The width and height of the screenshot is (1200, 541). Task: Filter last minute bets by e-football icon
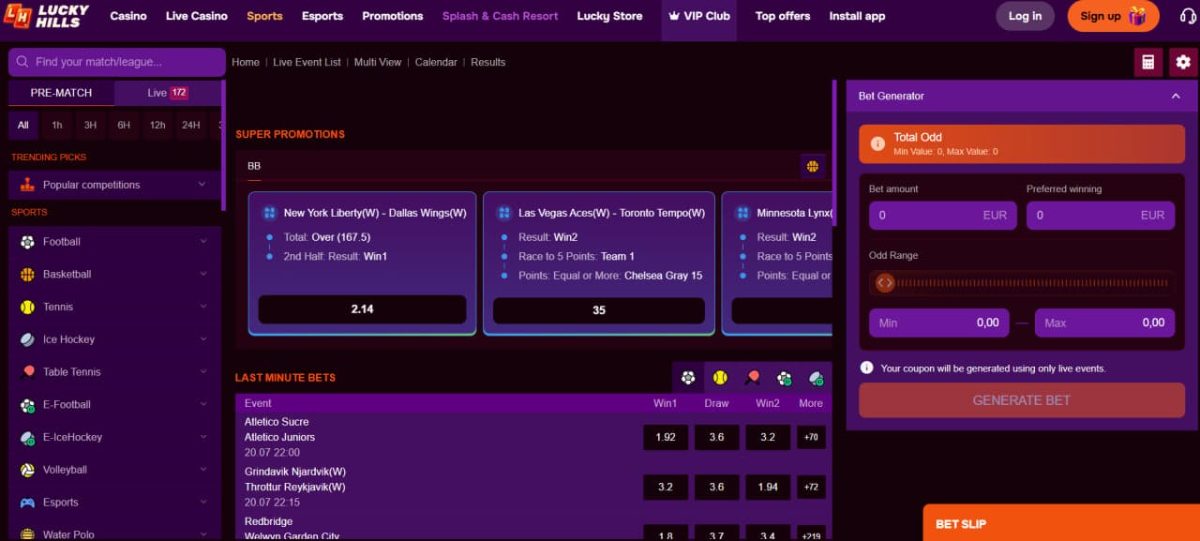tap(784, 378)
